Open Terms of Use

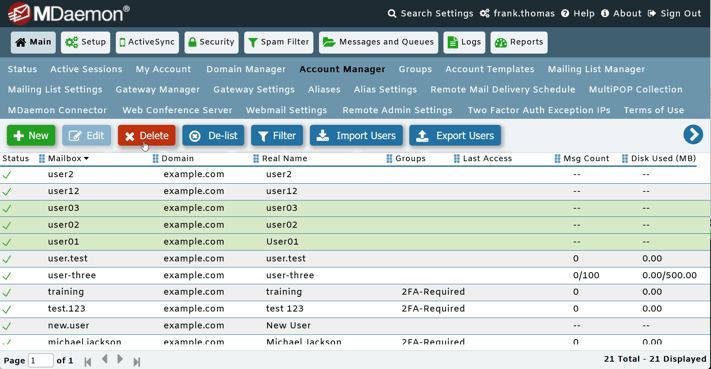[x=654, y=110]
